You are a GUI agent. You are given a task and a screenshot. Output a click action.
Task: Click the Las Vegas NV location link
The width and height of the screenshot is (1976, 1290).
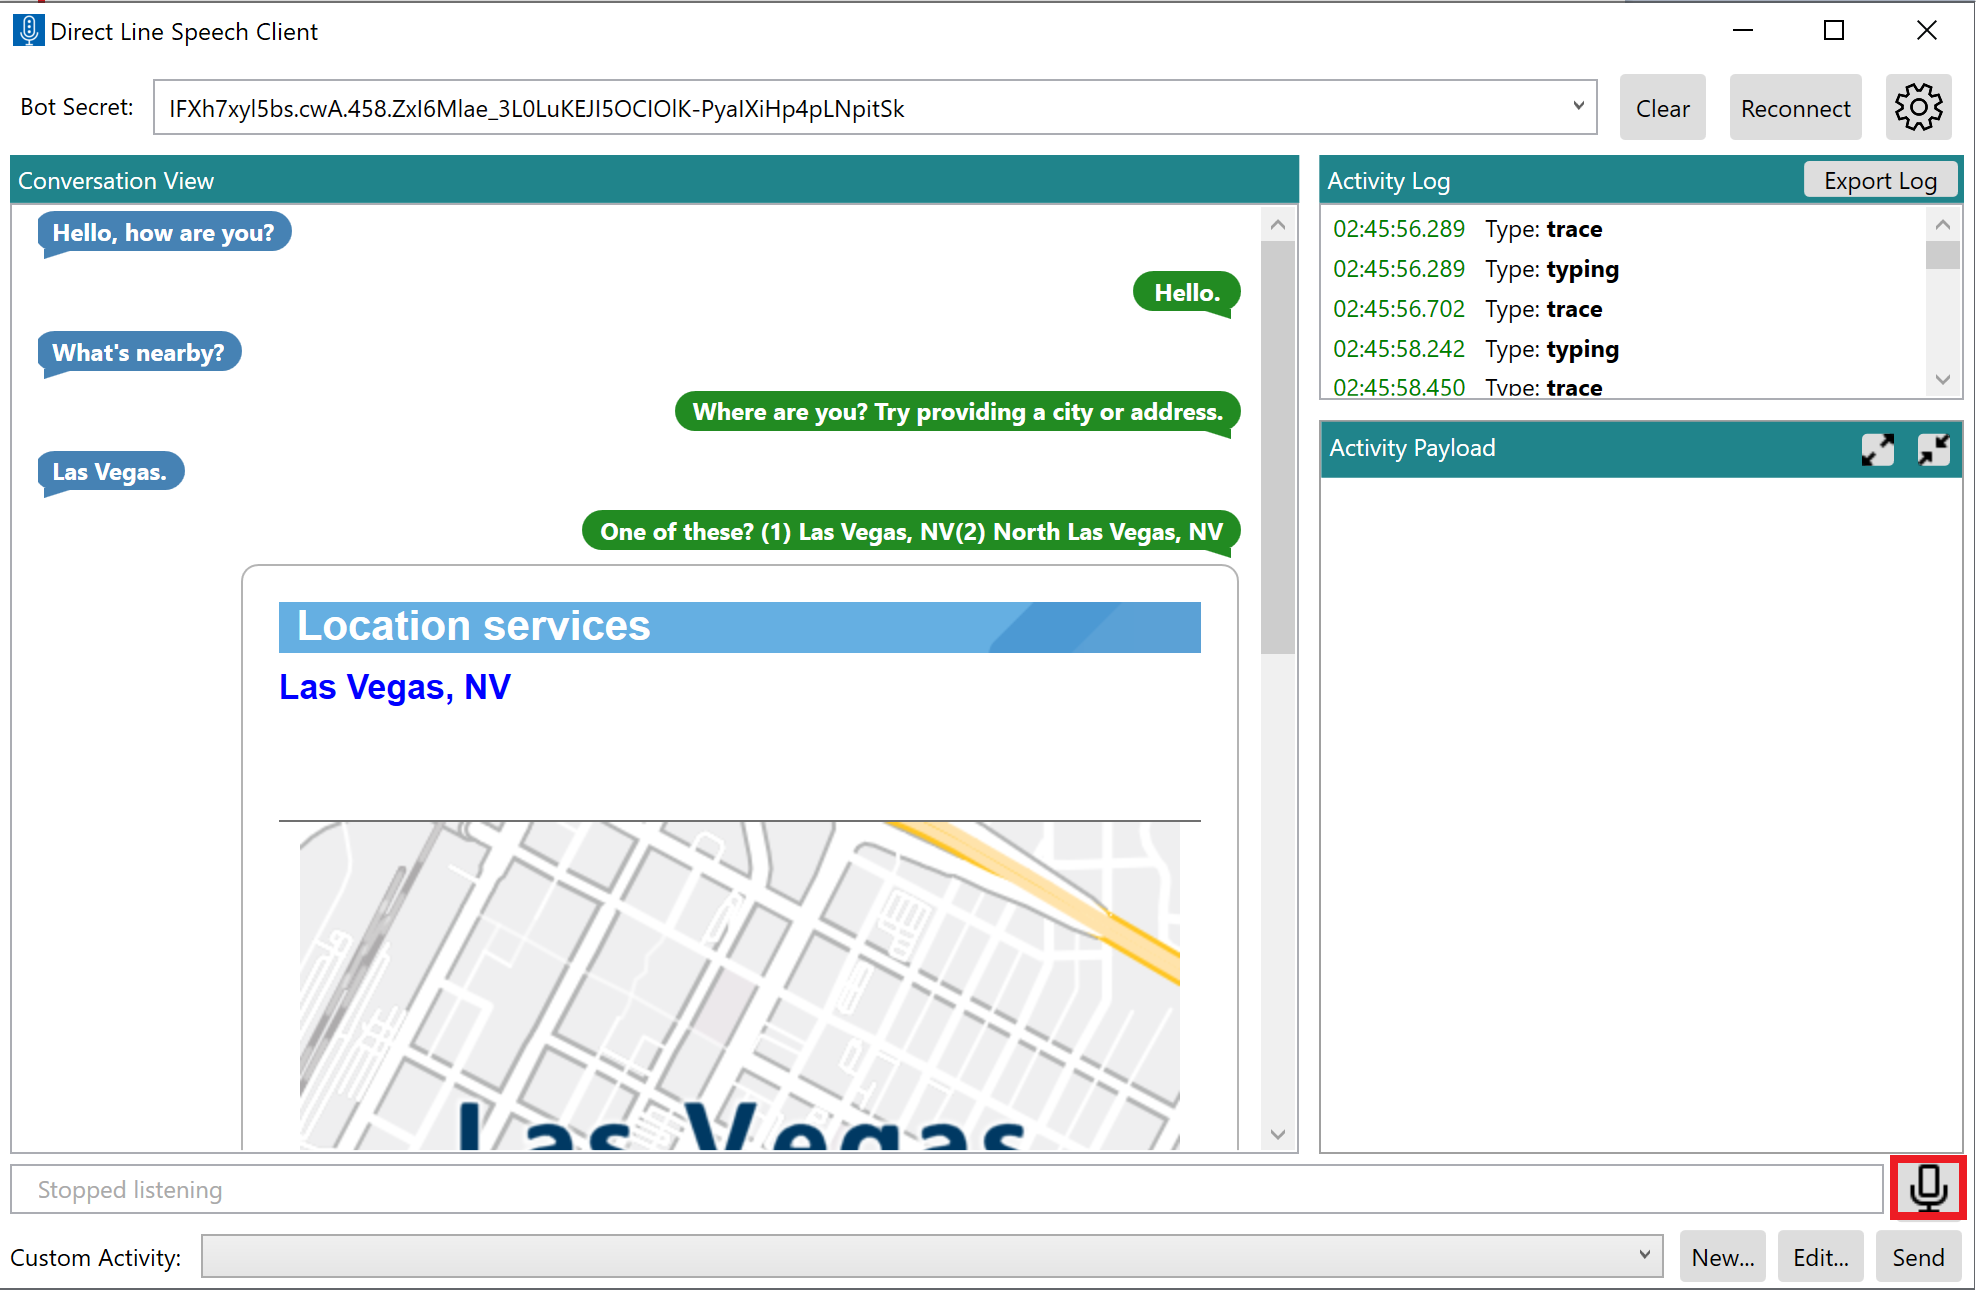click(395, 685)
